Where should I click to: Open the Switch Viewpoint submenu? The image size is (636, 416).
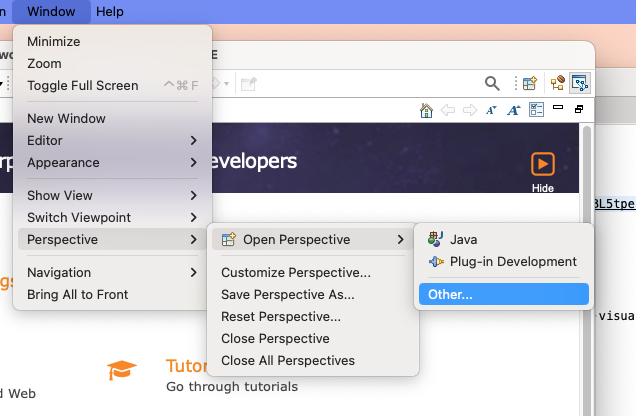112,217
